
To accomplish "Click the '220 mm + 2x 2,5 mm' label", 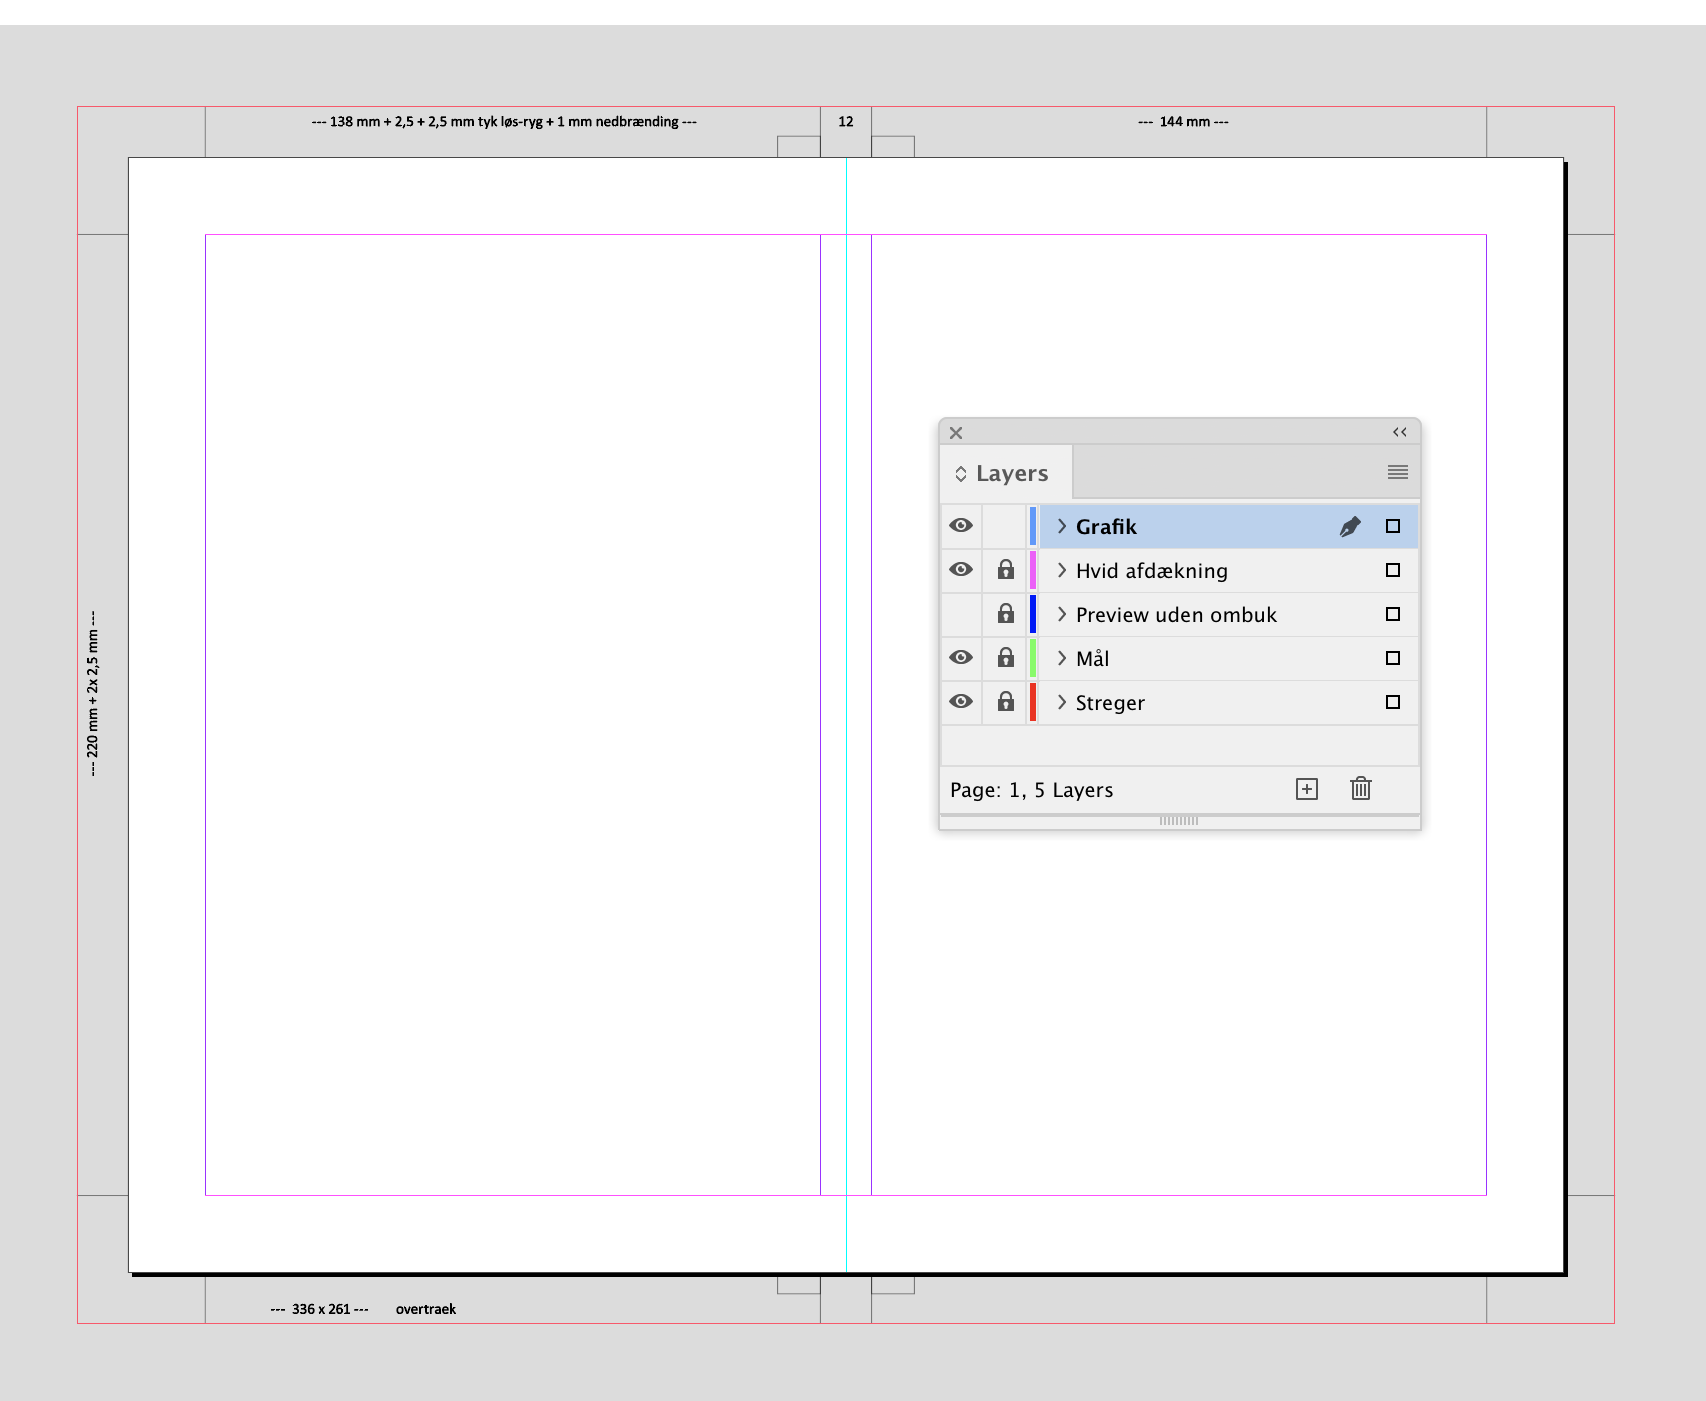I will click(92, 694).
